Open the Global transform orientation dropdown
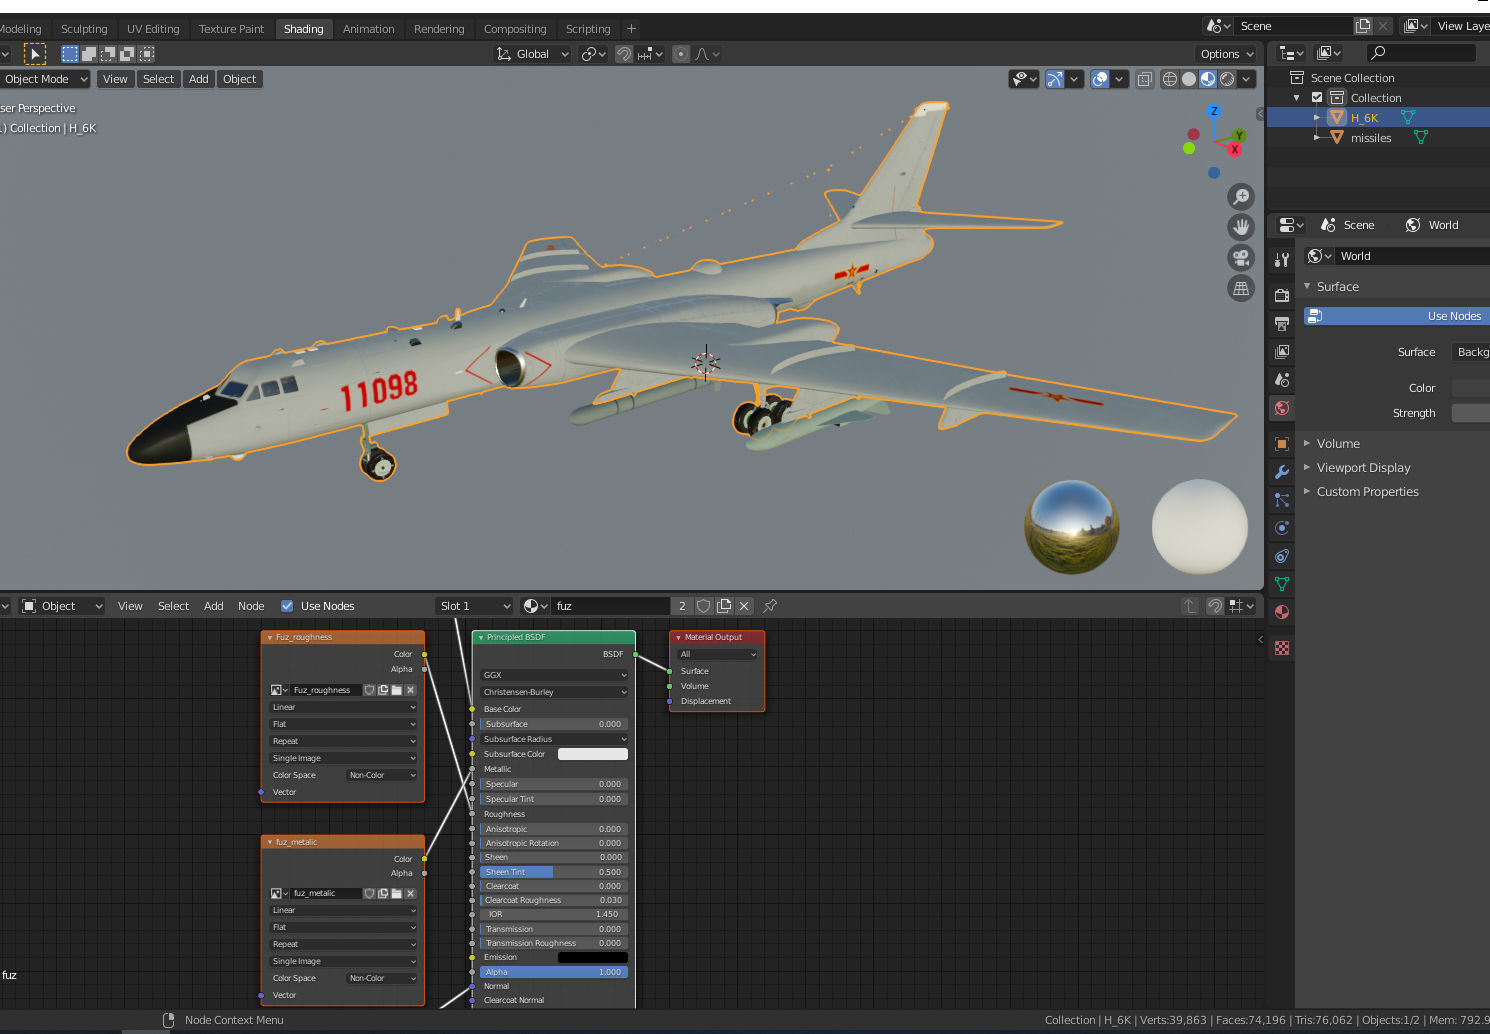 532,54
